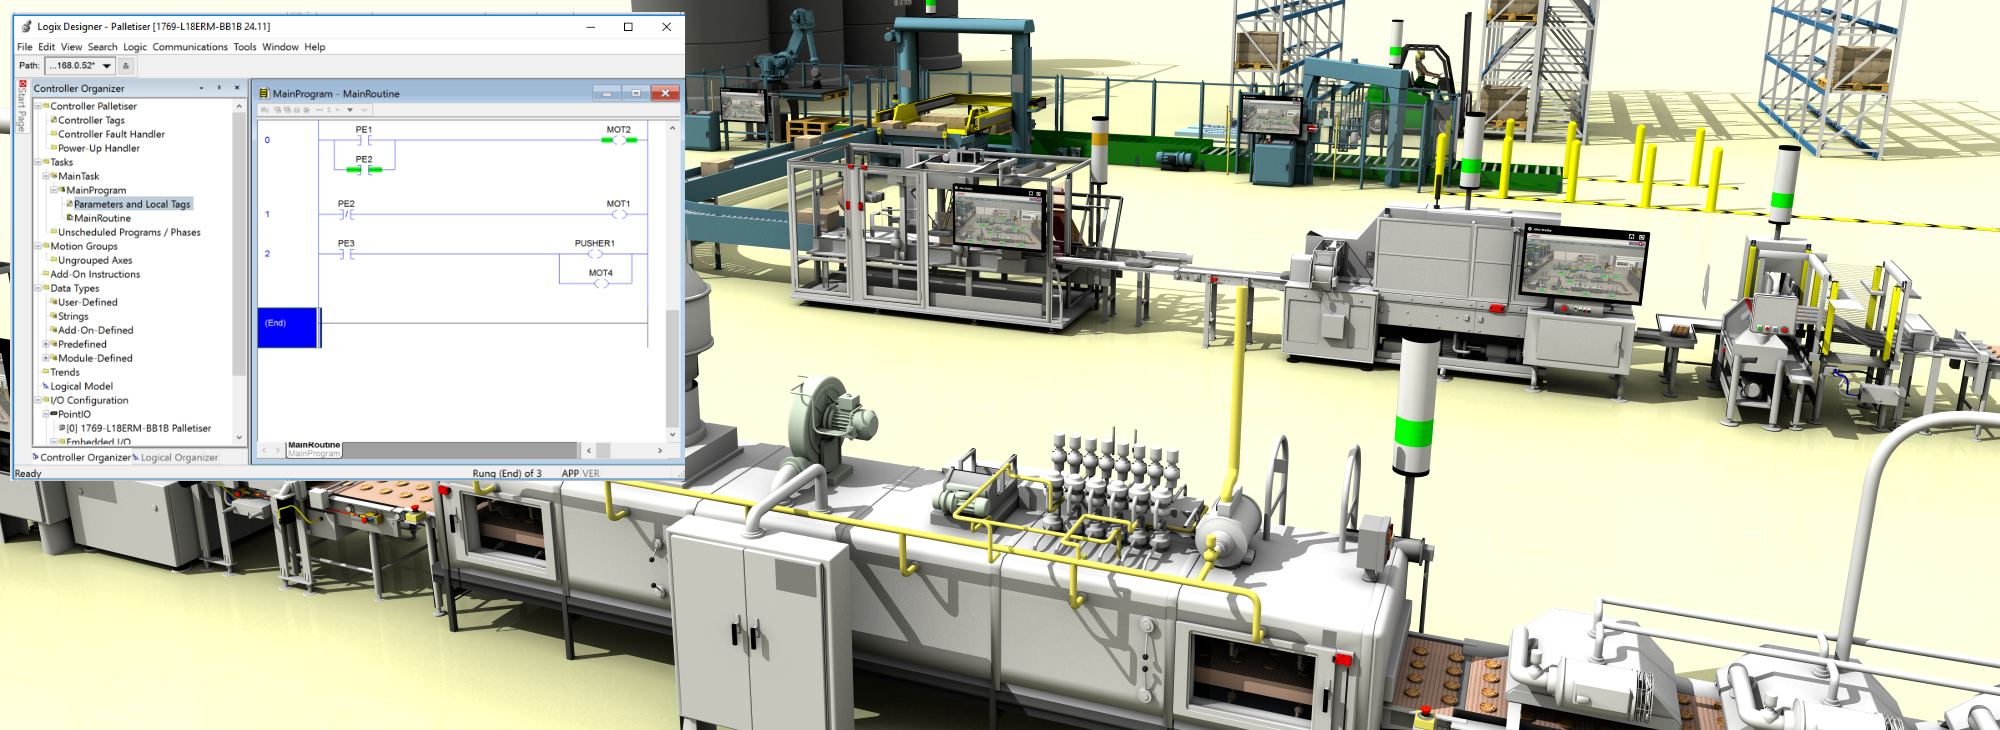Switch to the Logical Organizer tab
This screenshot has width=2000, height=730.
pos(176,458)
